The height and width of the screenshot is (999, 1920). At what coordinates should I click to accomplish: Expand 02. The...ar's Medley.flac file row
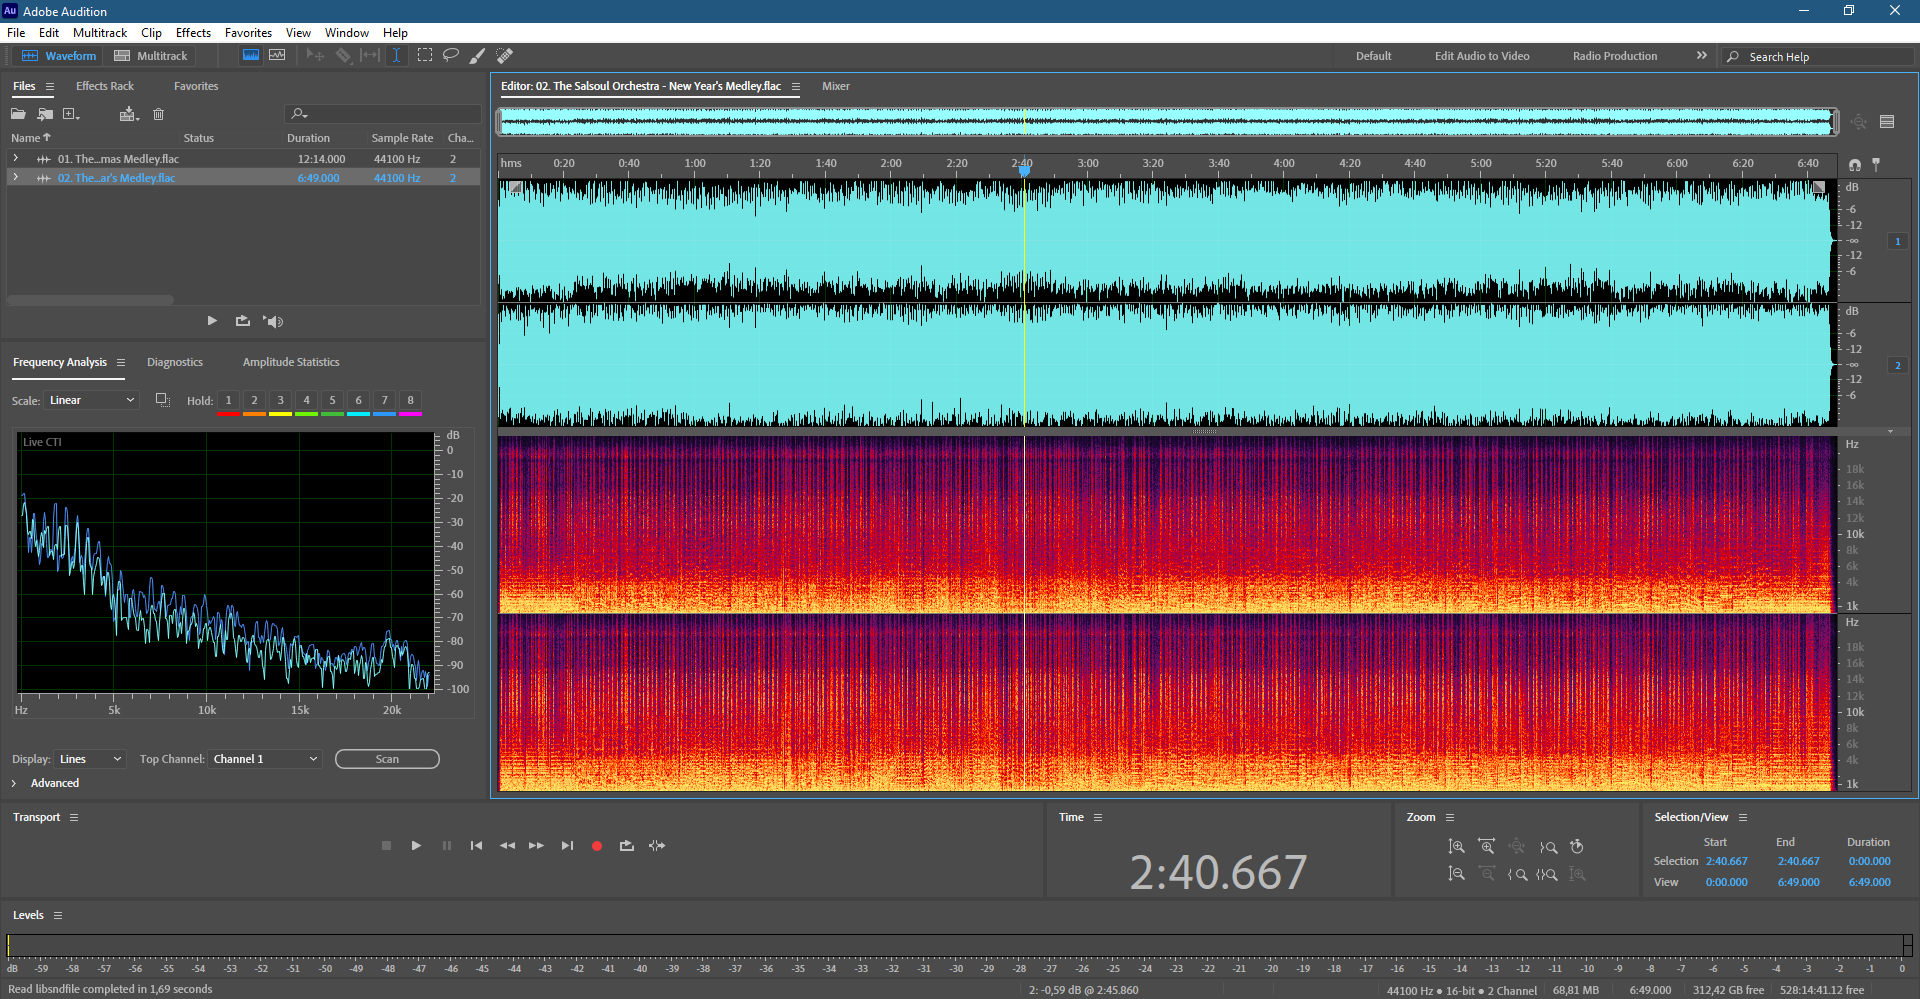pos(15,177)
